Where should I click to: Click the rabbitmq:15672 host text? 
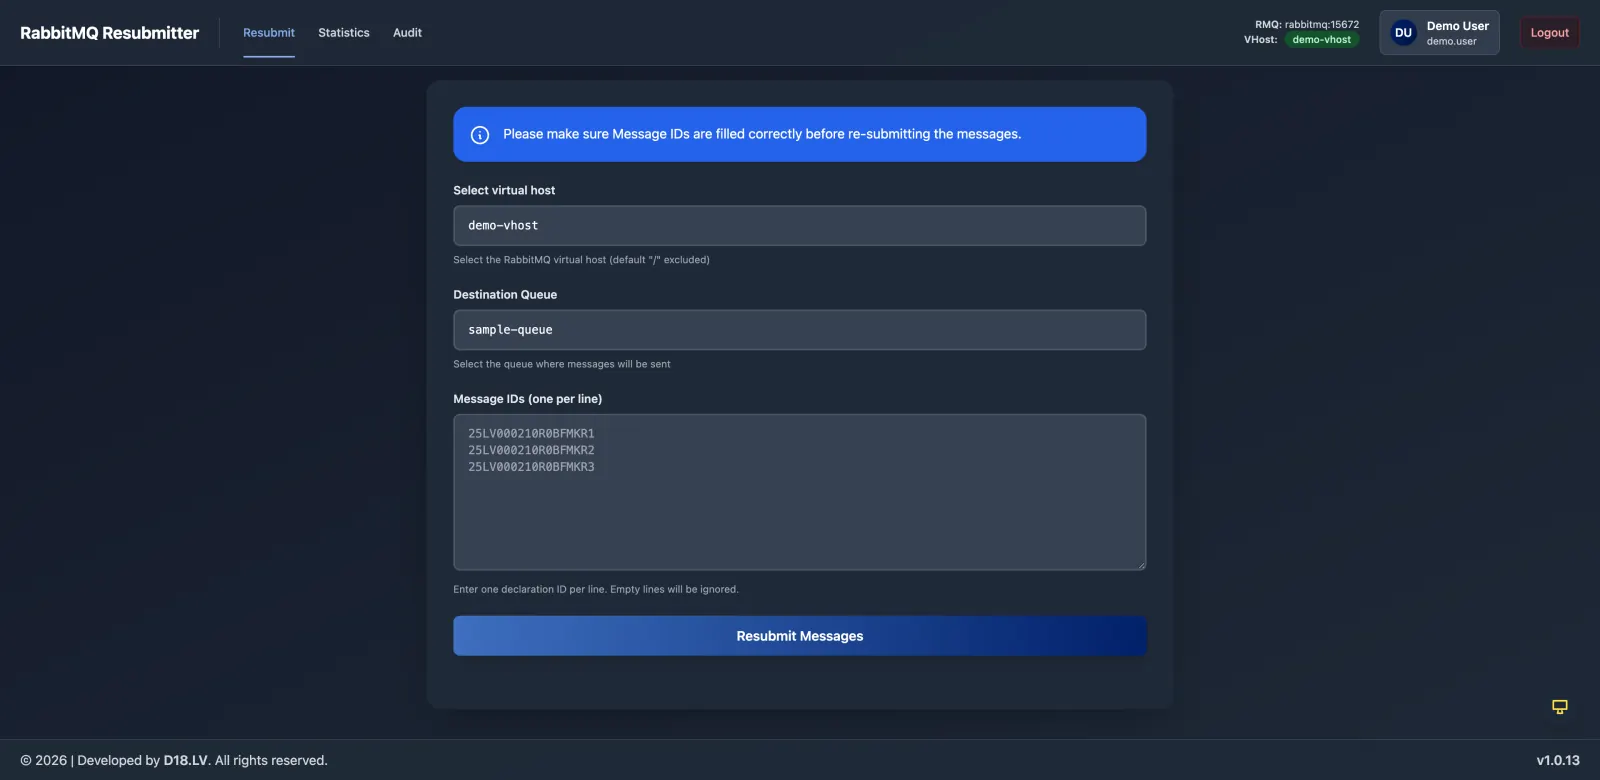pyautogui.click(x=1321, y=25)
